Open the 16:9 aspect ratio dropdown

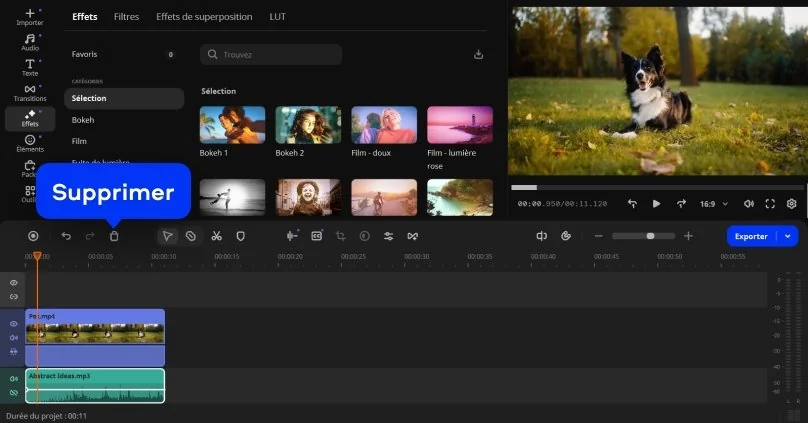point(712,203)
